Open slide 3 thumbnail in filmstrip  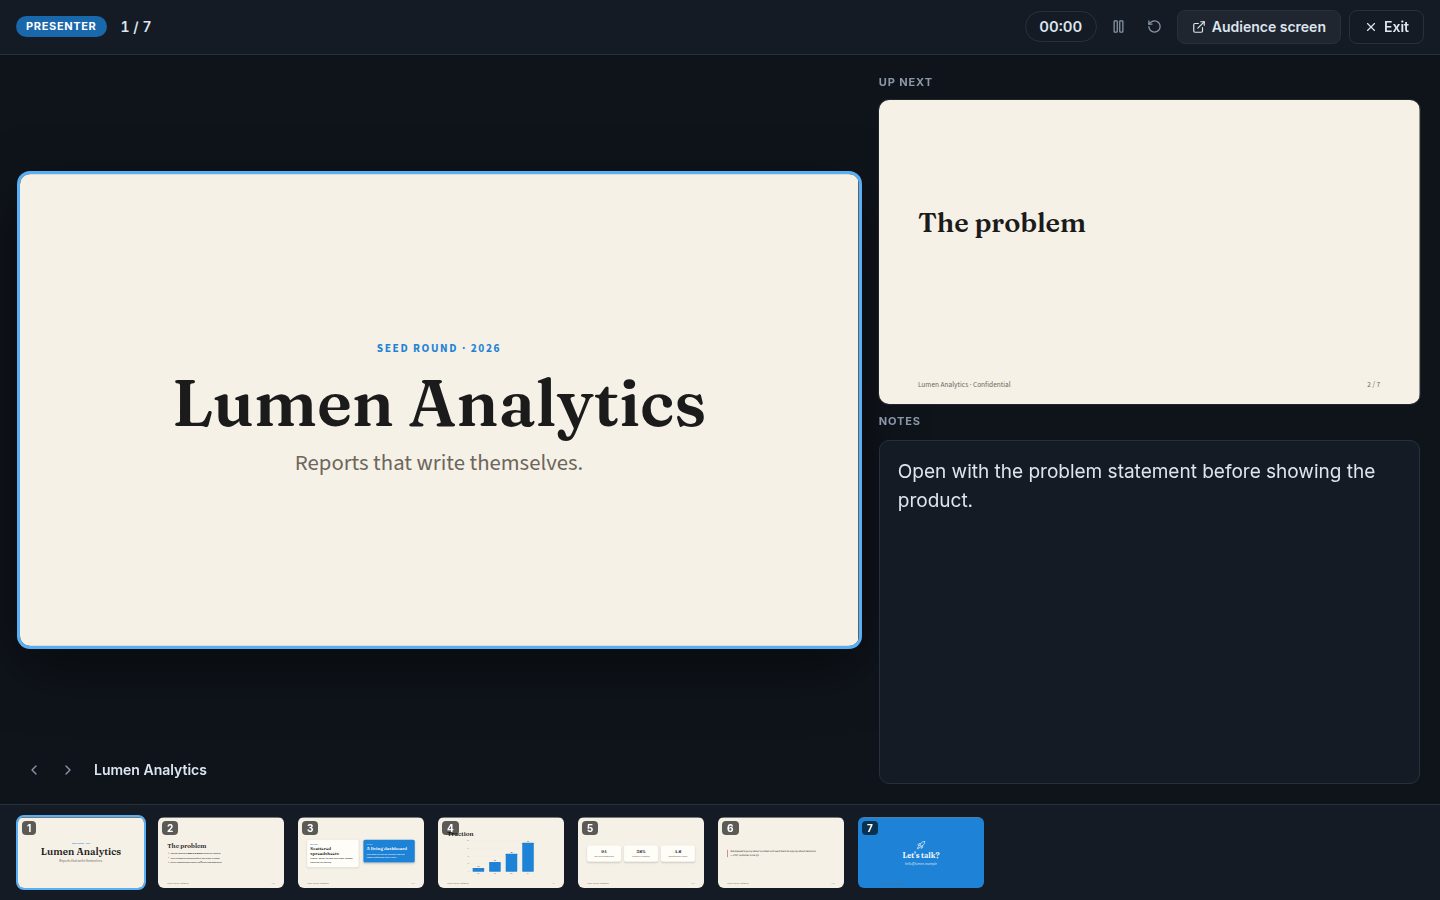tap(361, 853)
